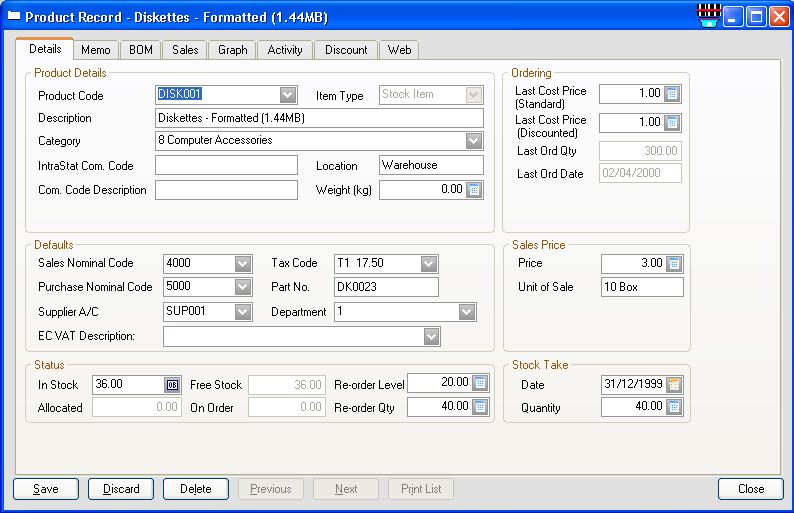Expand the Category dropdown list
Image resolution: width=794 pixels, height=513 pixels.
click(x=474, y=141)
